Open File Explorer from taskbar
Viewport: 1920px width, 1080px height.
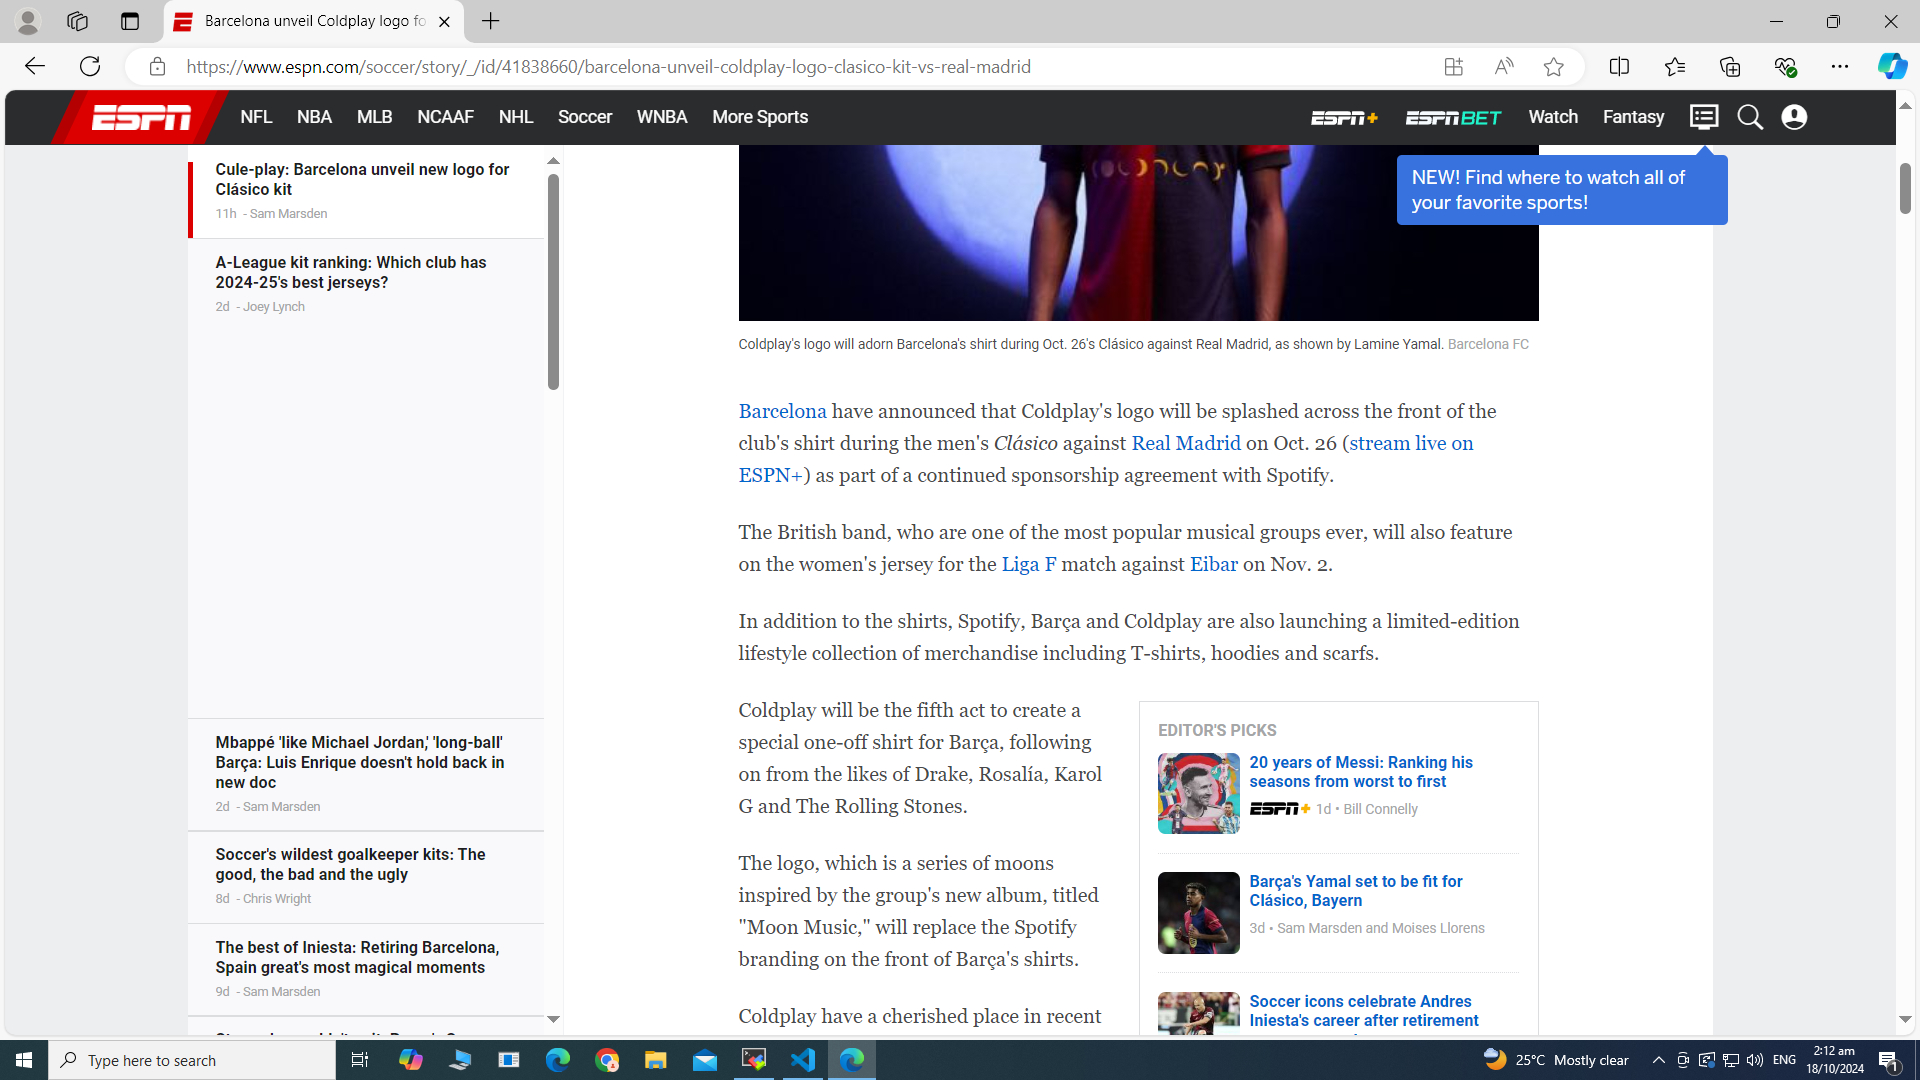[655, 1060]
